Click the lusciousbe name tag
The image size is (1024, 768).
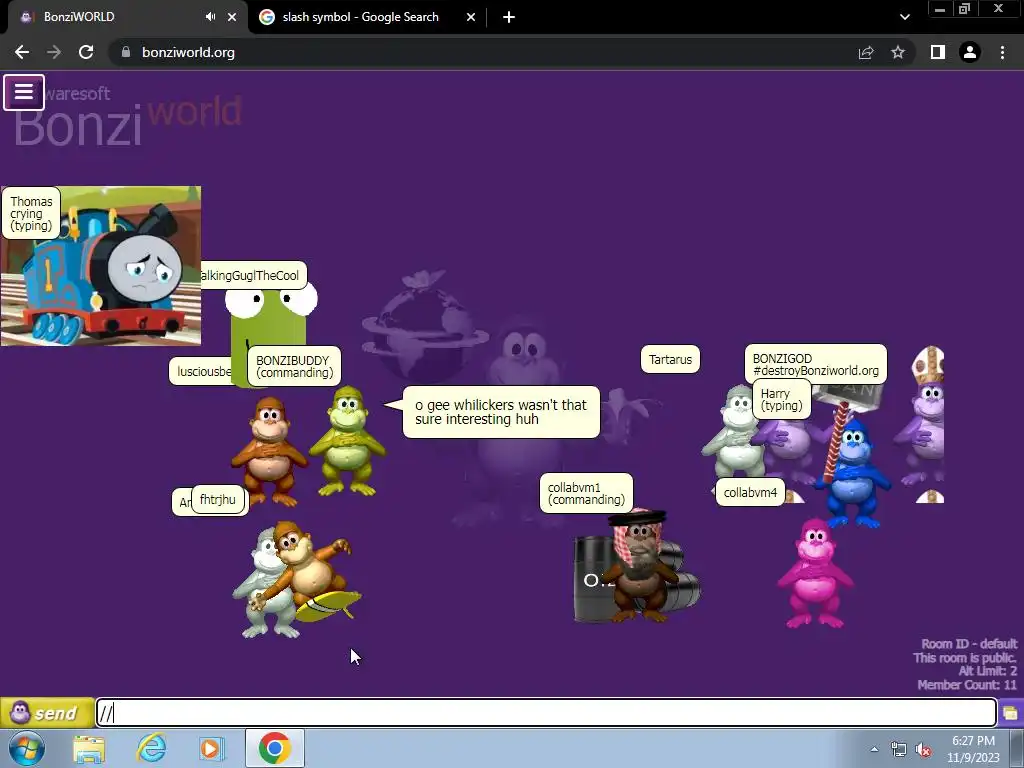click(202, 372)
